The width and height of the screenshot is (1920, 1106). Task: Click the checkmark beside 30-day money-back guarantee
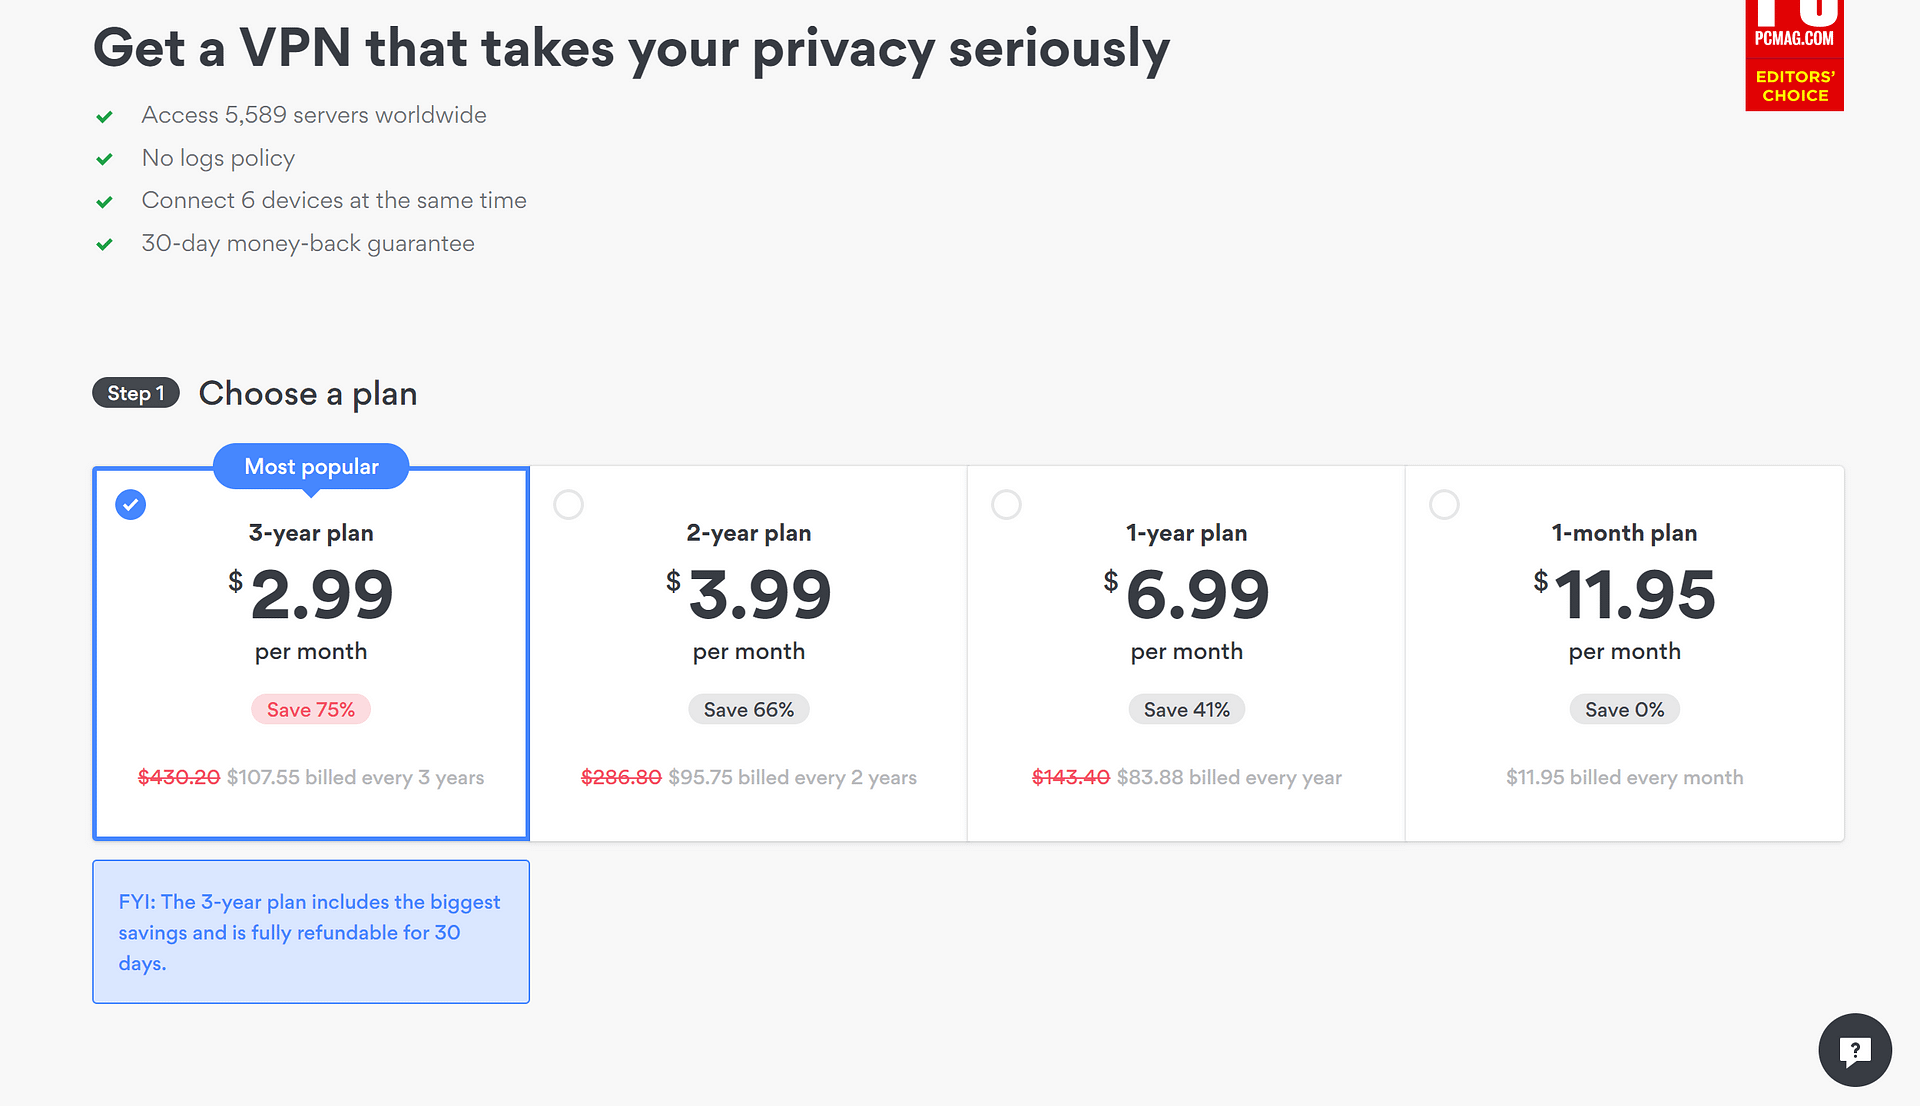pos(104,244)
